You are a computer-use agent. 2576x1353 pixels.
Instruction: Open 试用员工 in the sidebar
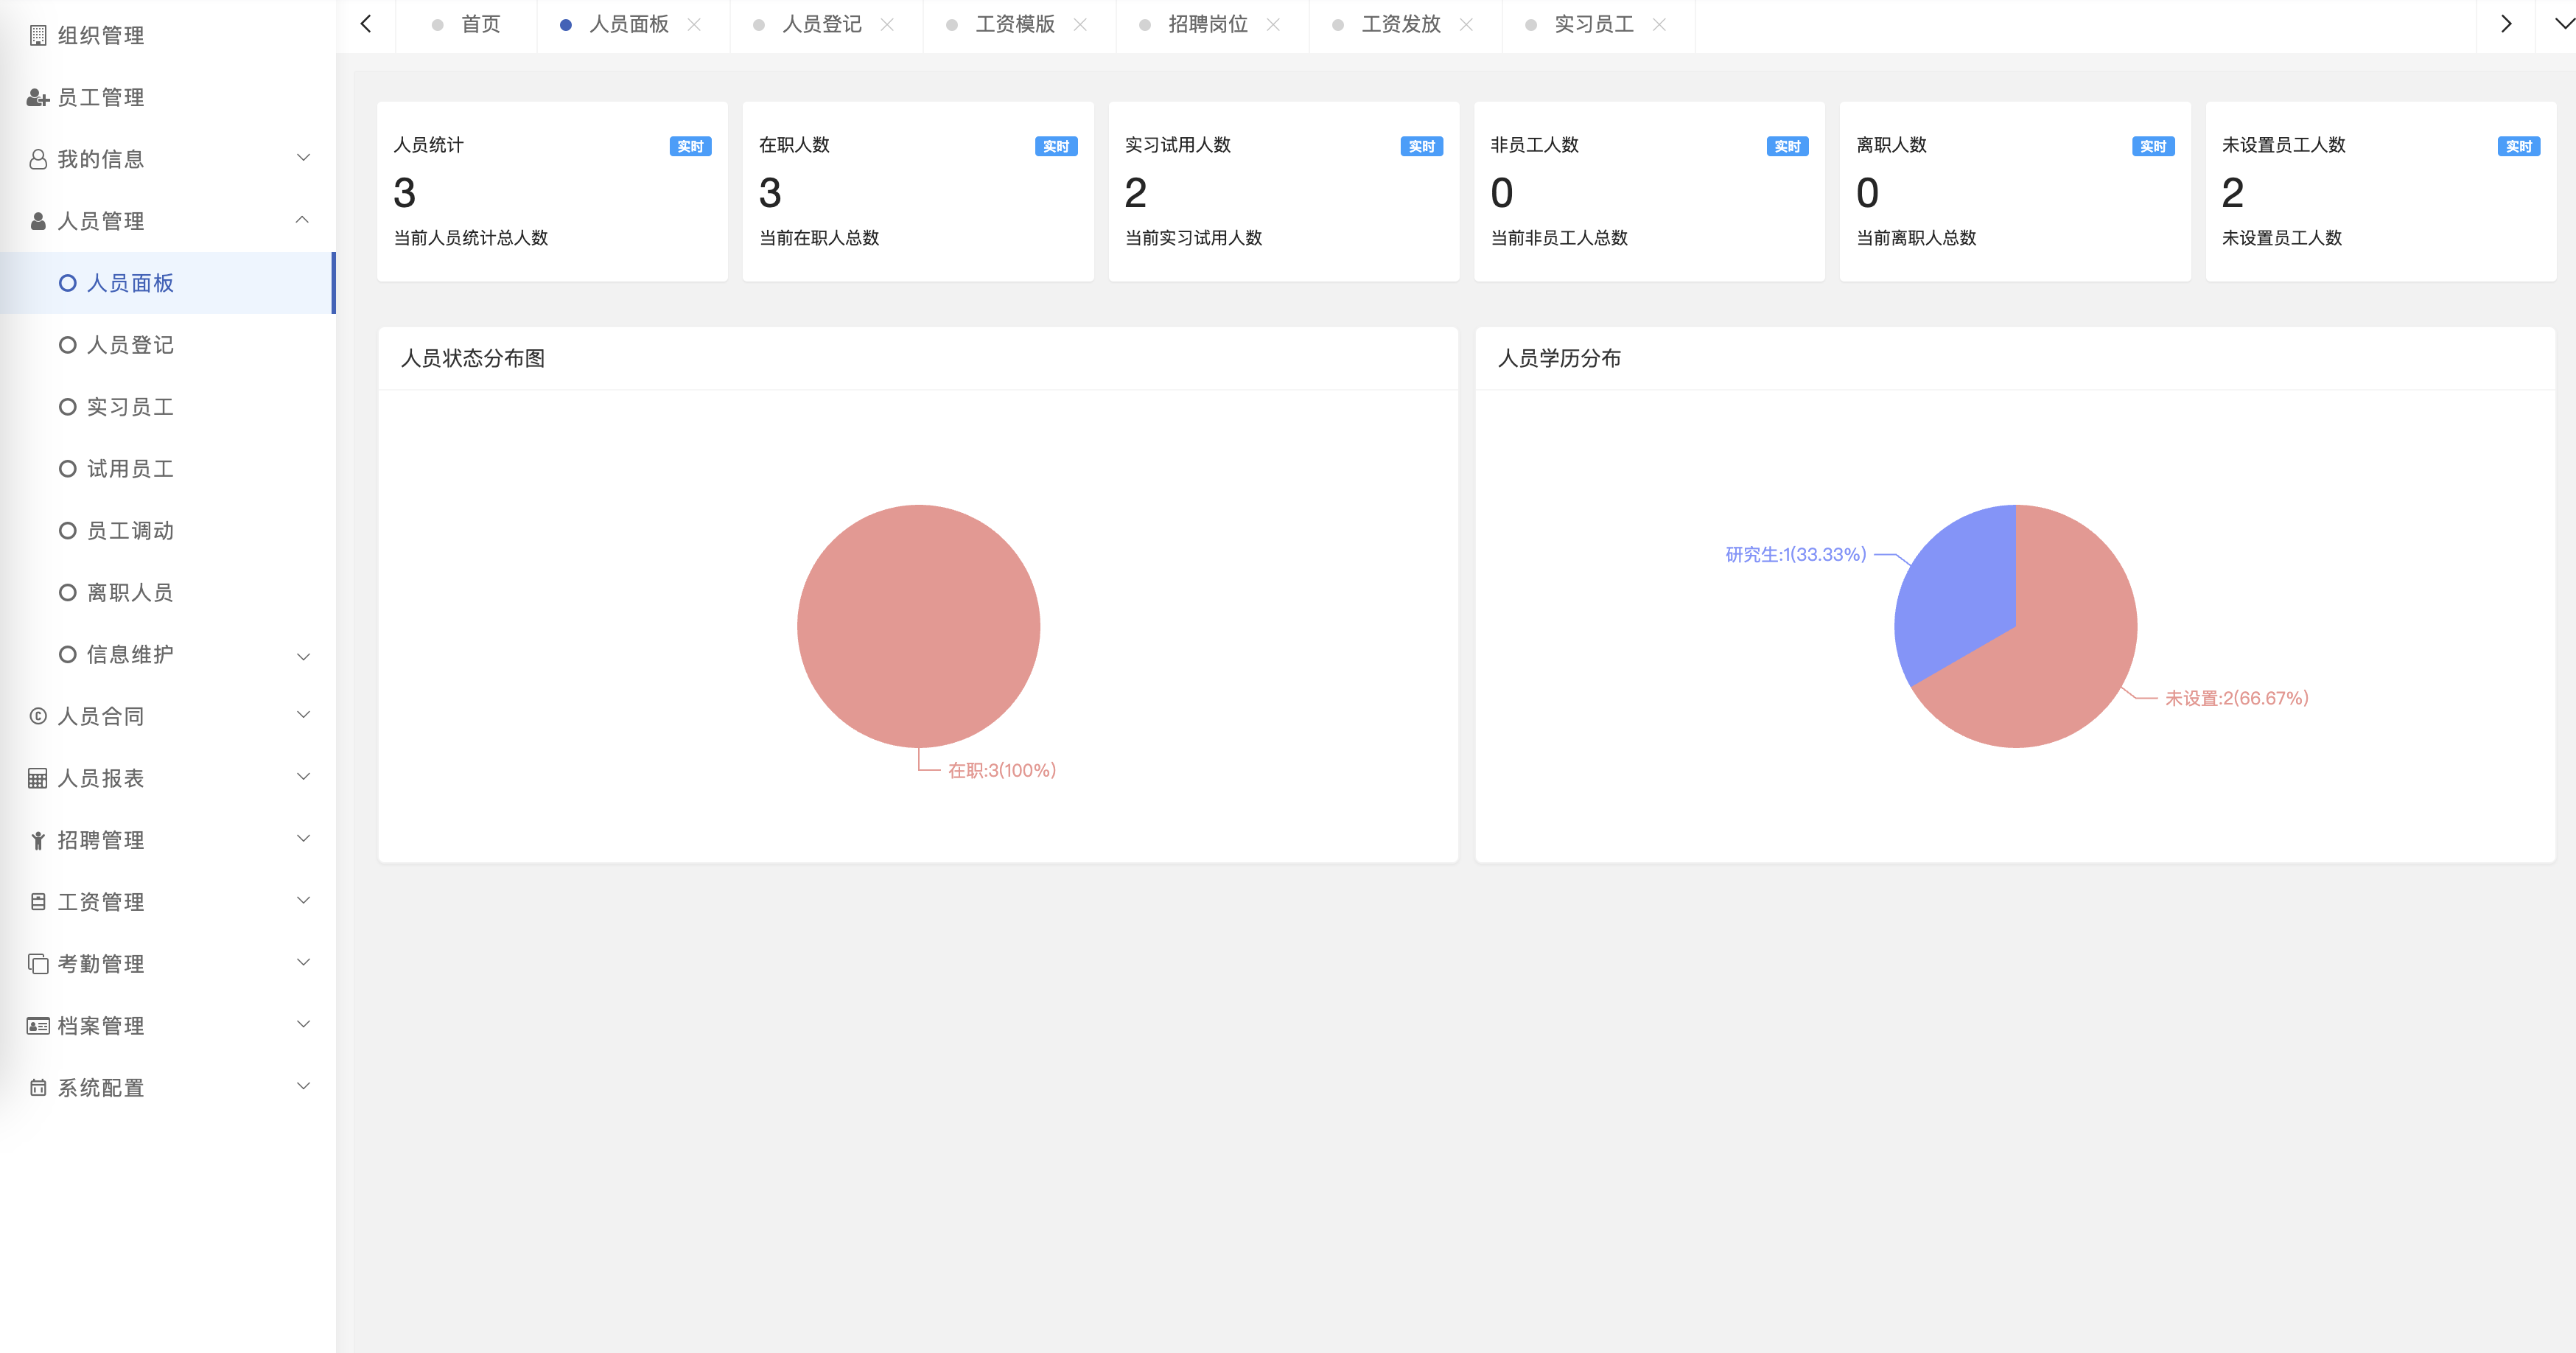(x=167, y=469)
